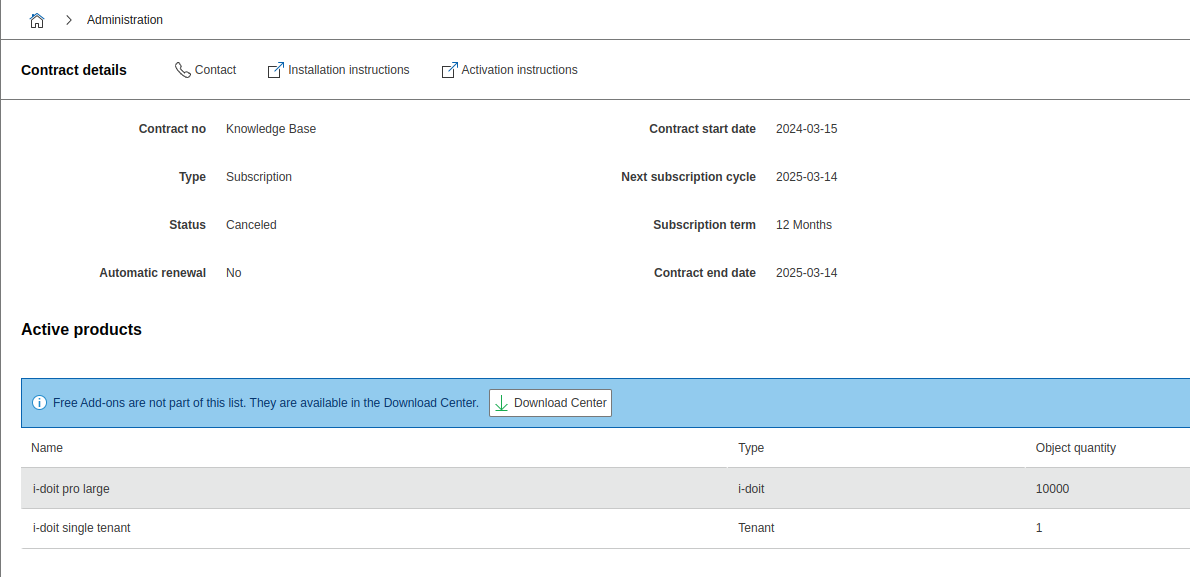This screenshot has height=577, width=1190.
Task: Select the i-doit pro large row
Action: tap(606, 489)
